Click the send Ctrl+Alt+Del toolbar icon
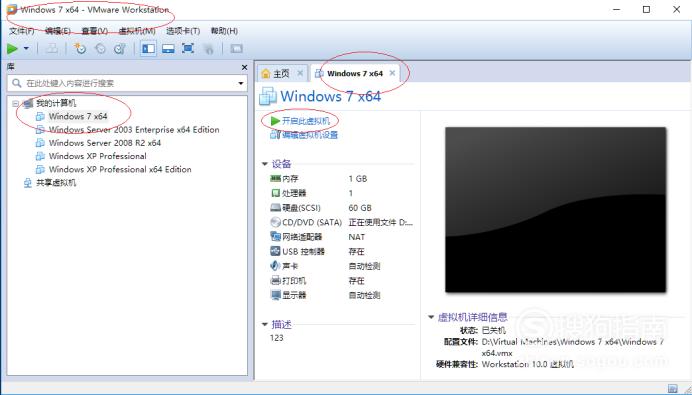Viewport: 692px width, 395px height. tap(52, 49)
